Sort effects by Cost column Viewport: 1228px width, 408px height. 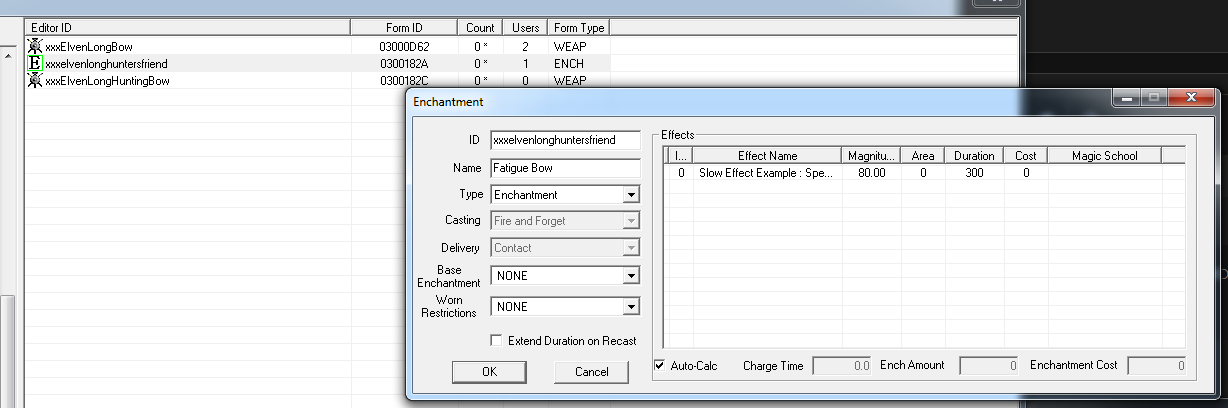pyautogui.click(x=1026, y=156)
